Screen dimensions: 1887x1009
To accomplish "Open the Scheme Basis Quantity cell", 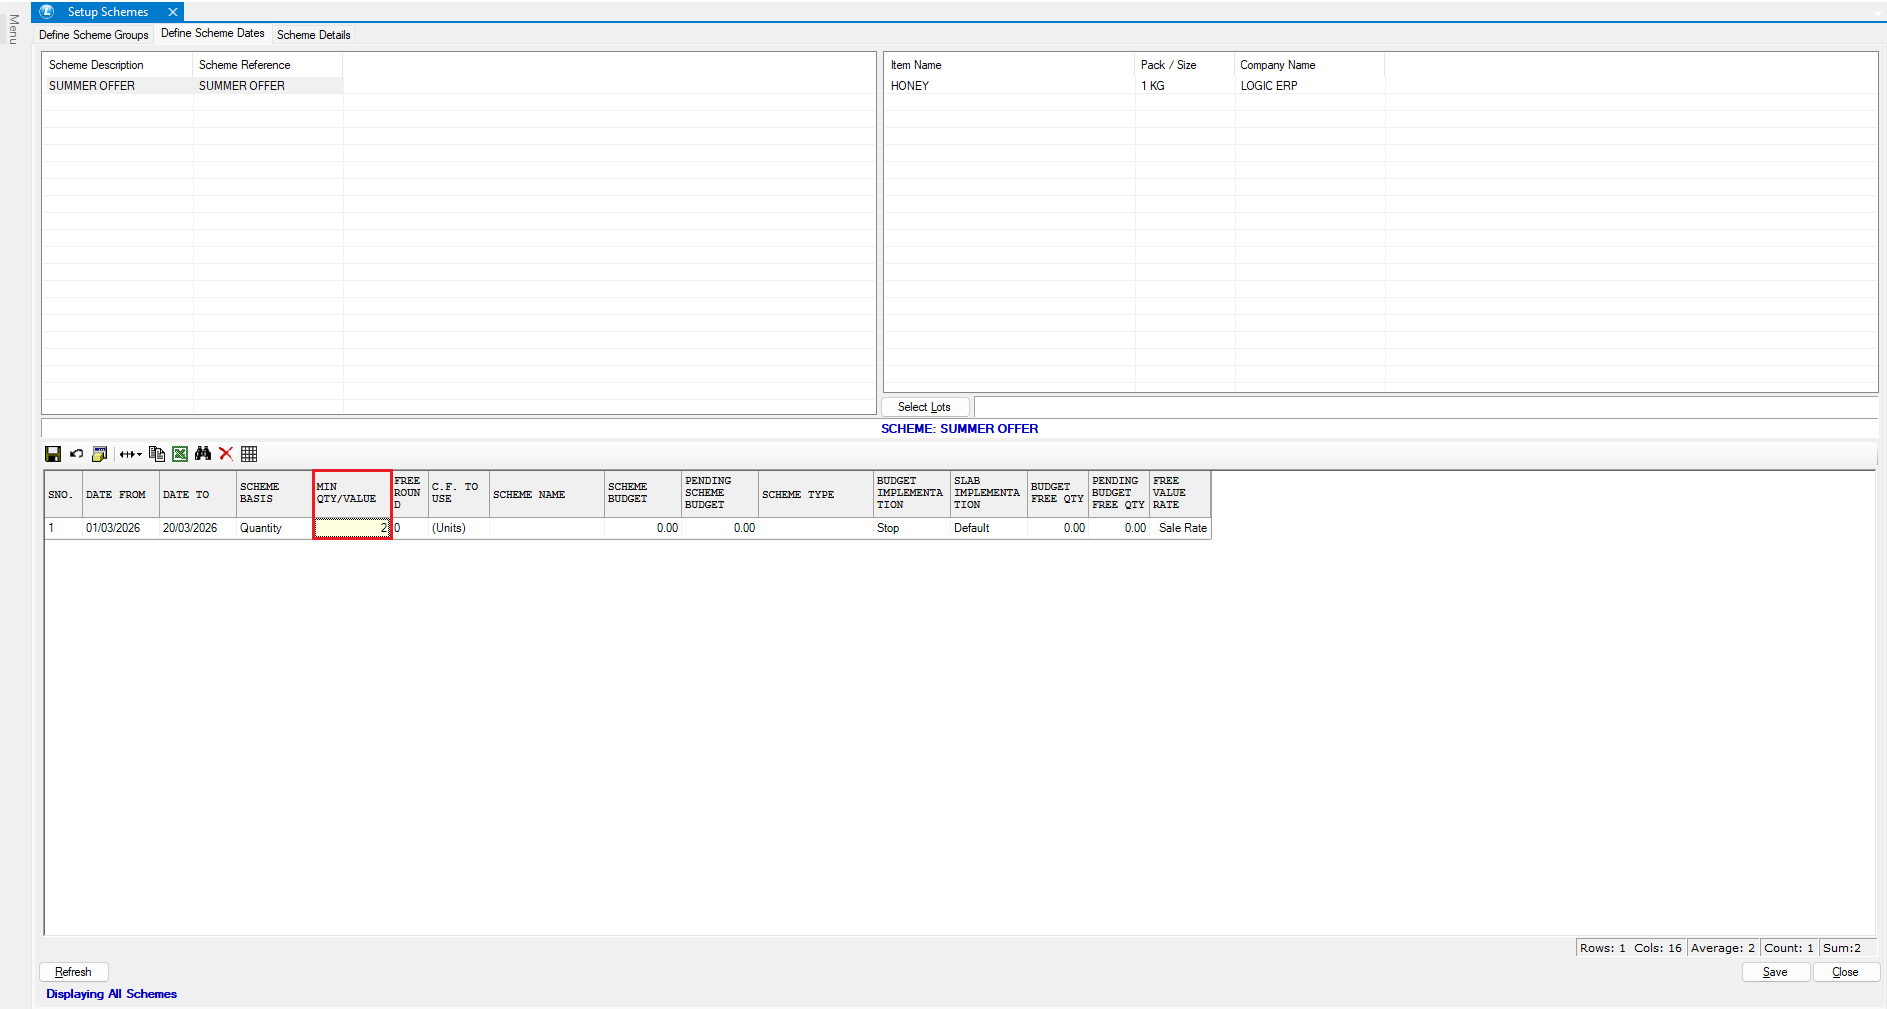I will point(273,528).
